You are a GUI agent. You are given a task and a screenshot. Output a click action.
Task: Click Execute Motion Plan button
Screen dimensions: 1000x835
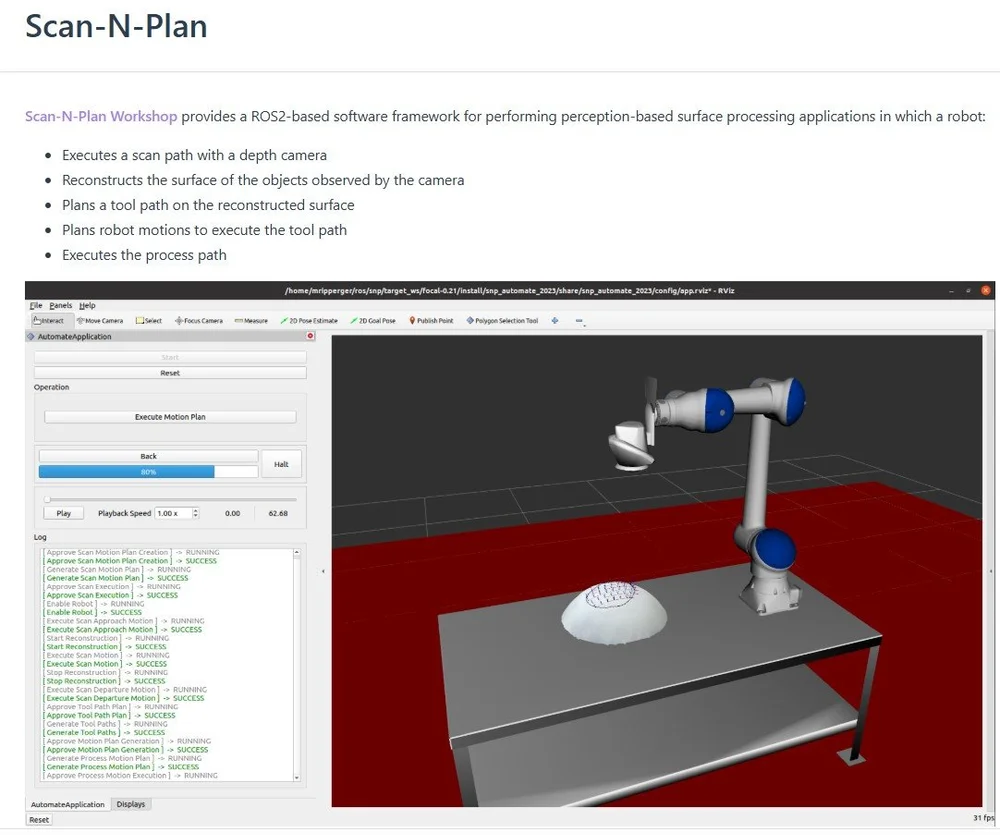(x=170, y=417)
